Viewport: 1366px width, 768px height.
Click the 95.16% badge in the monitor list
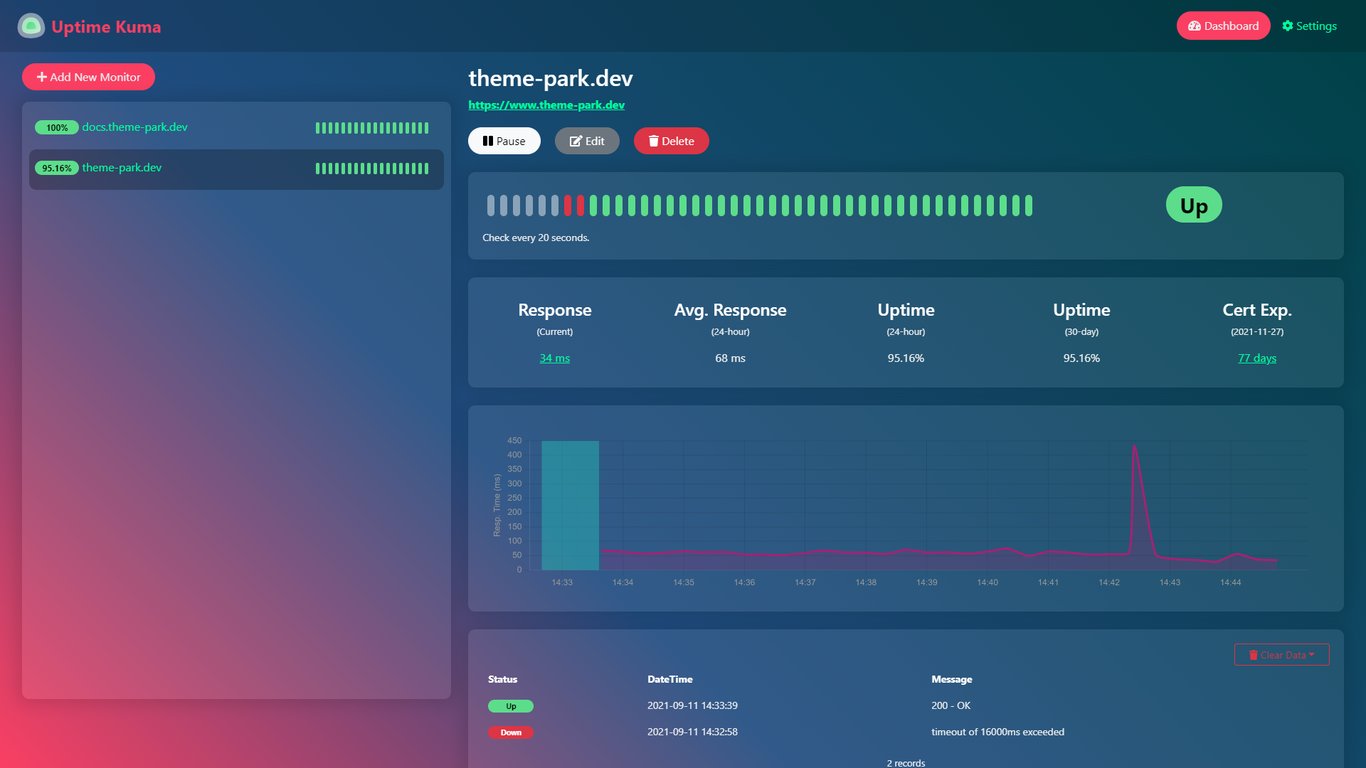point(57,169)
